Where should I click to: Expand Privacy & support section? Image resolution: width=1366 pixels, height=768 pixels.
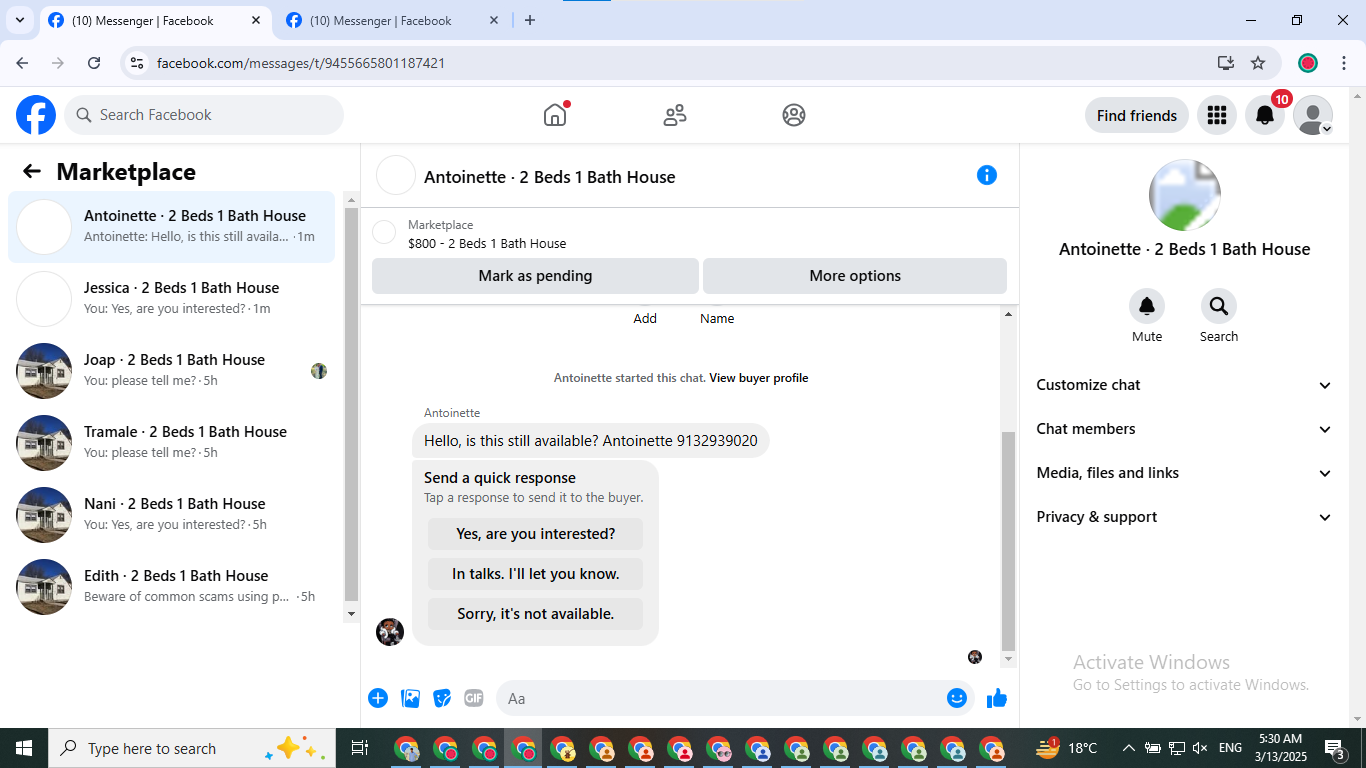pos(1184,517)
